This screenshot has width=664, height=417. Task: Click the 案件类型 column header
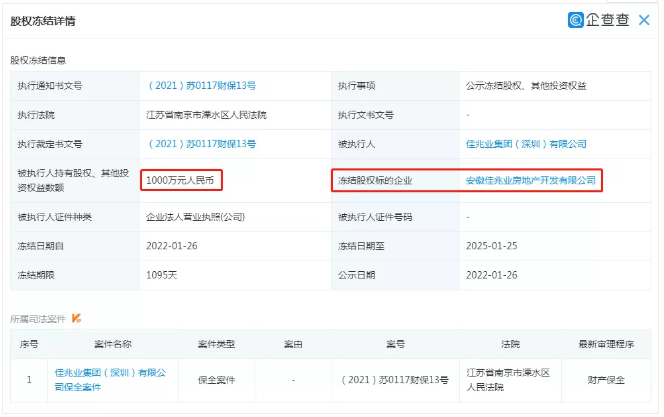(x=216, y=344)
